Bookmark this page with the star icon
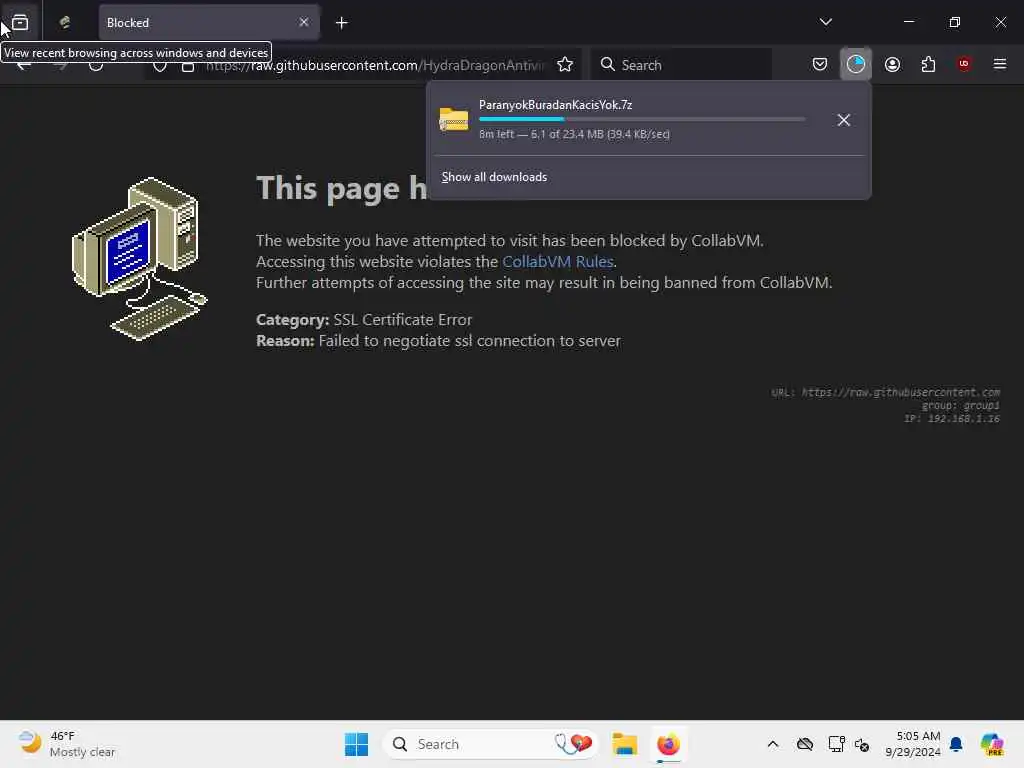 (565, 65)
